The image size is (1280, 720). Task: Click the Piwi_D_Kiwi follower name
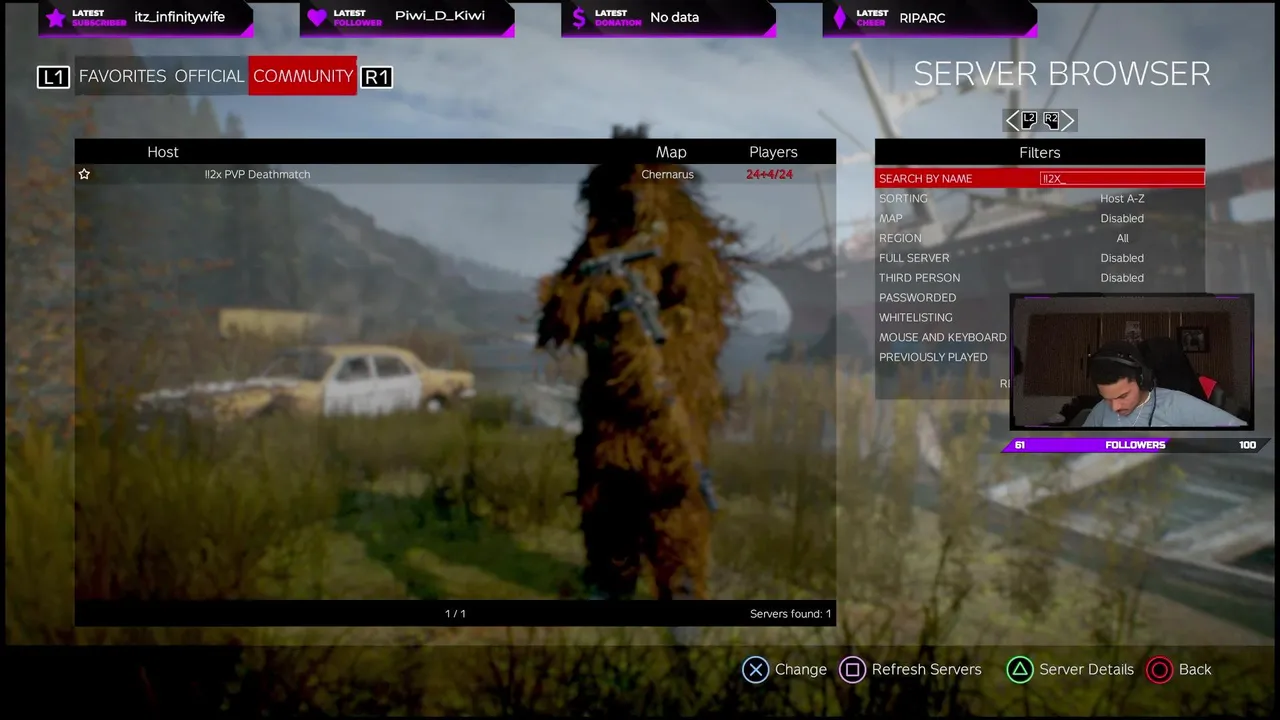pyautogui.click(x=440, y=17)
